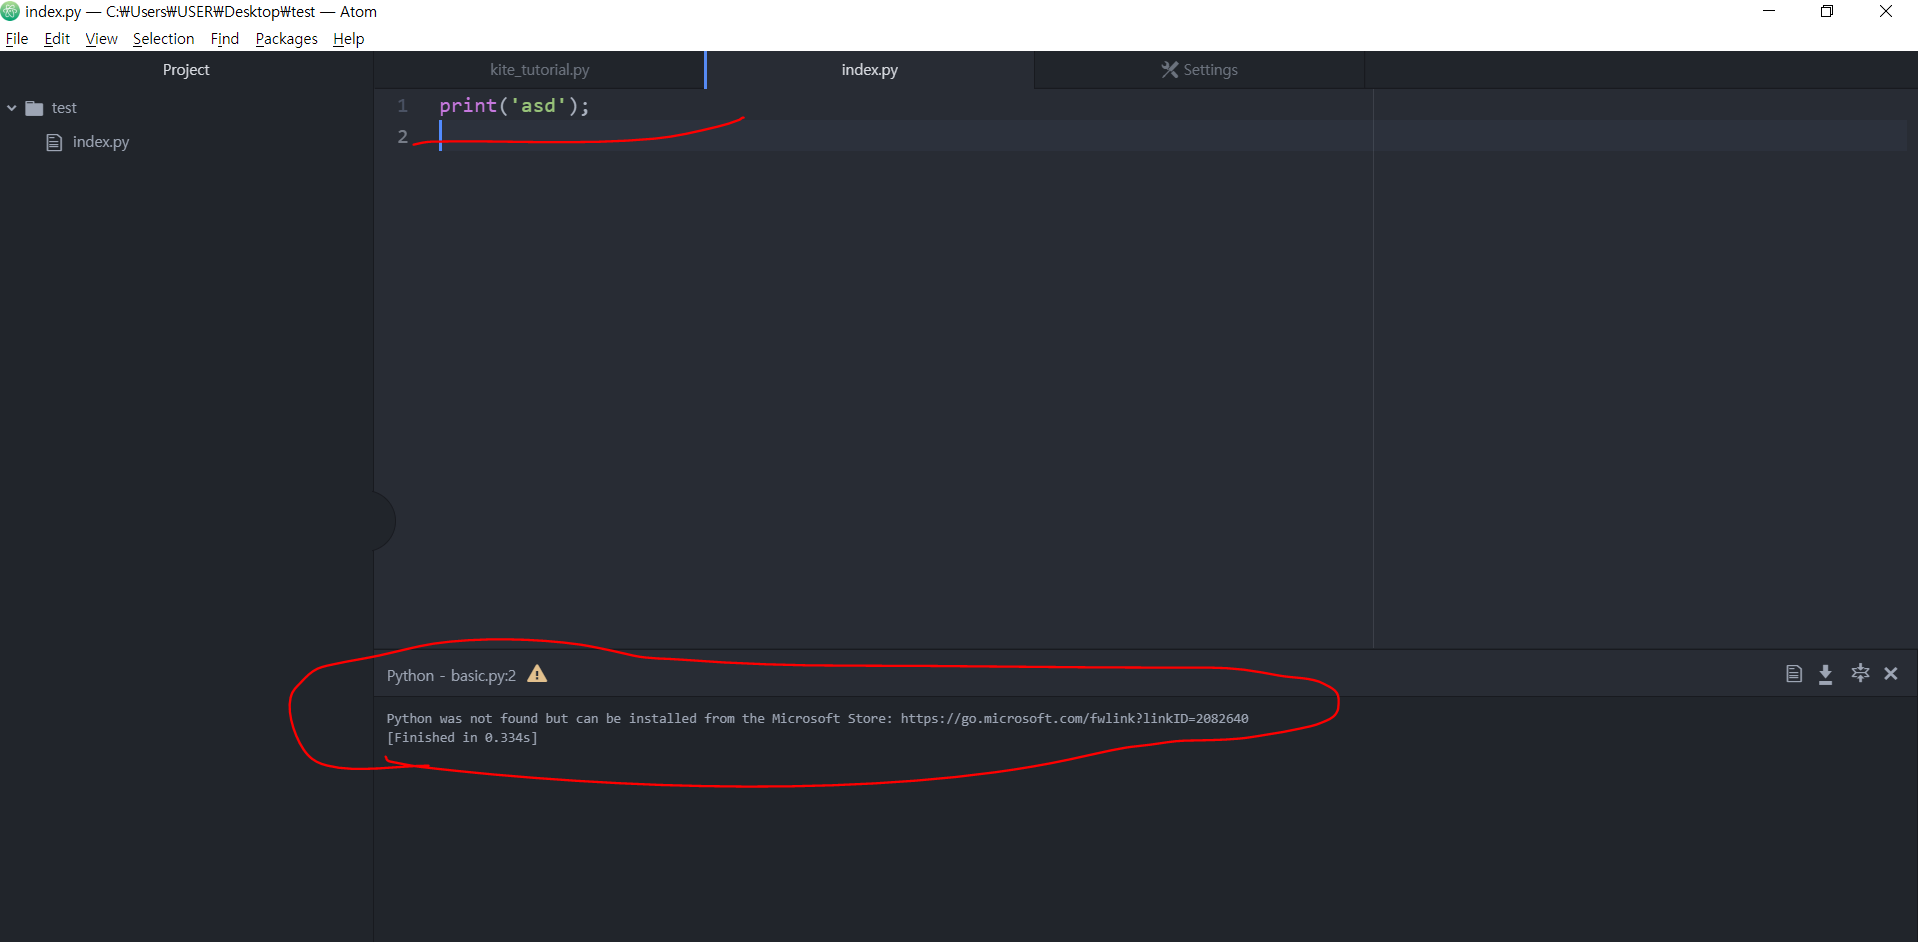Click the warning triangle icon

click(537, 674)
